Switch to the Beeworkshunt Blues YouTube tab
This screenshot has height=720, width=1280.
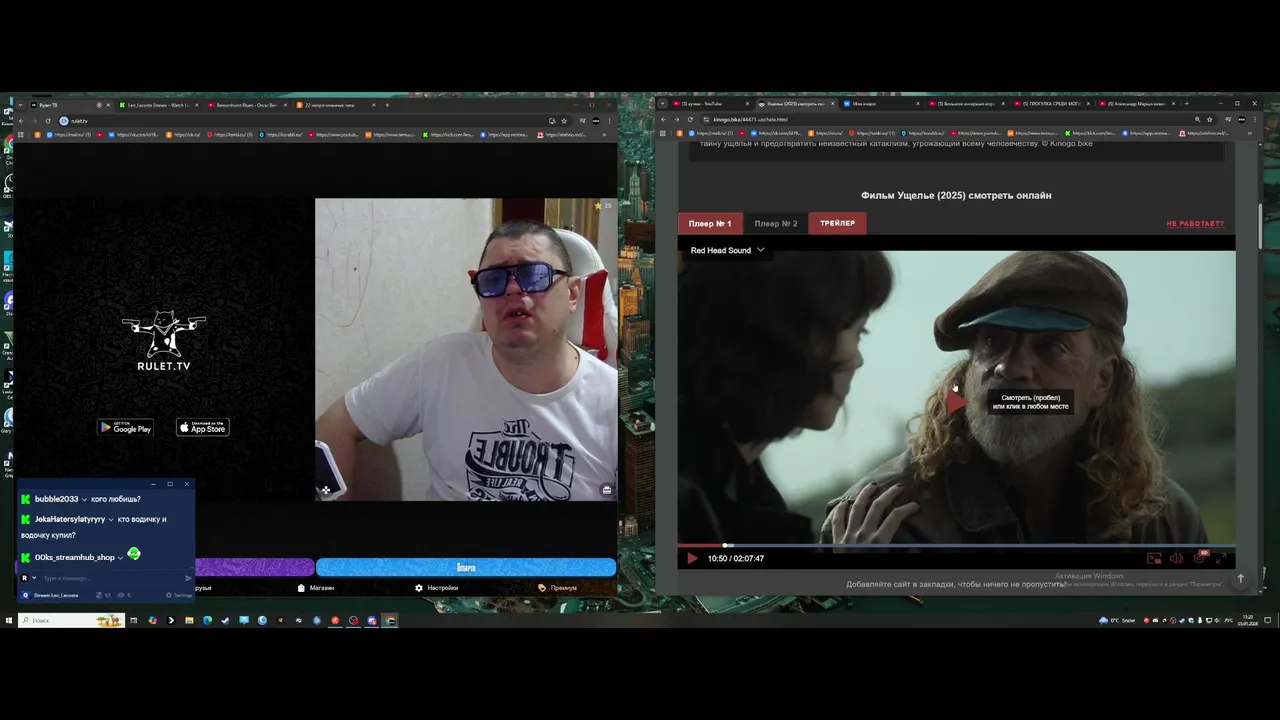coord(247,105)
